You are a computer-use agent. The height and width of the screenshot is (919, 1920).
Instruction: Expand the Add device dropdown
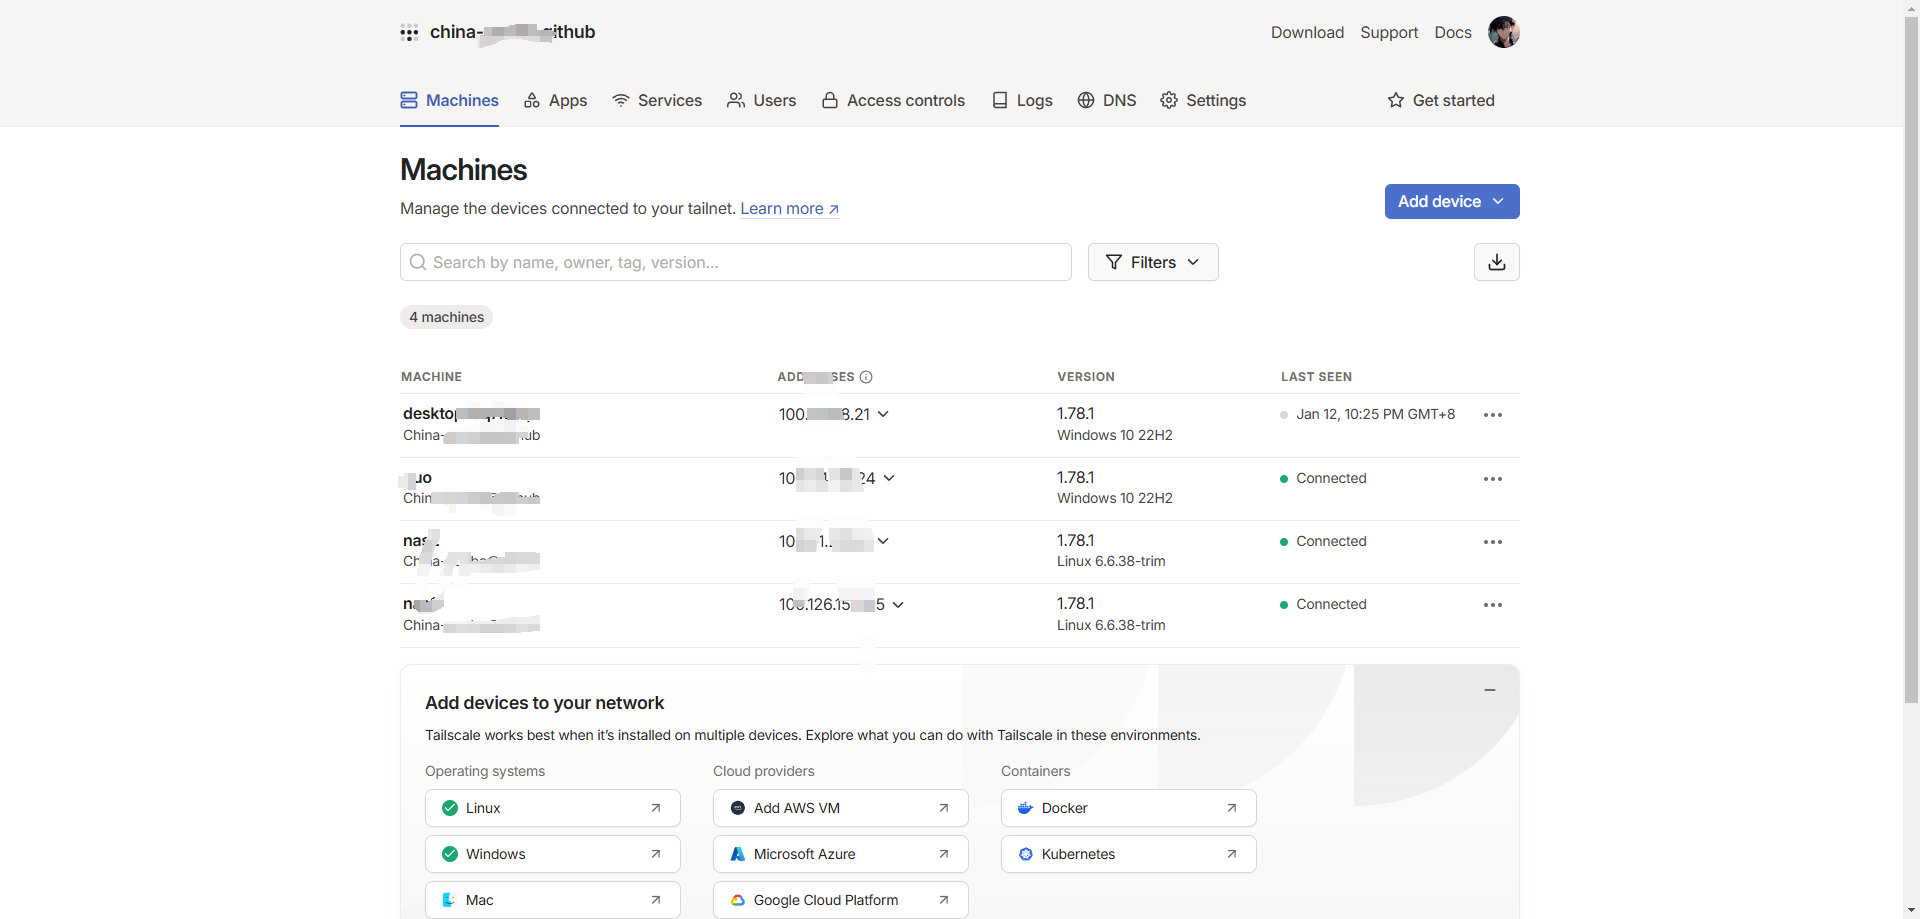coord(1452,201)
